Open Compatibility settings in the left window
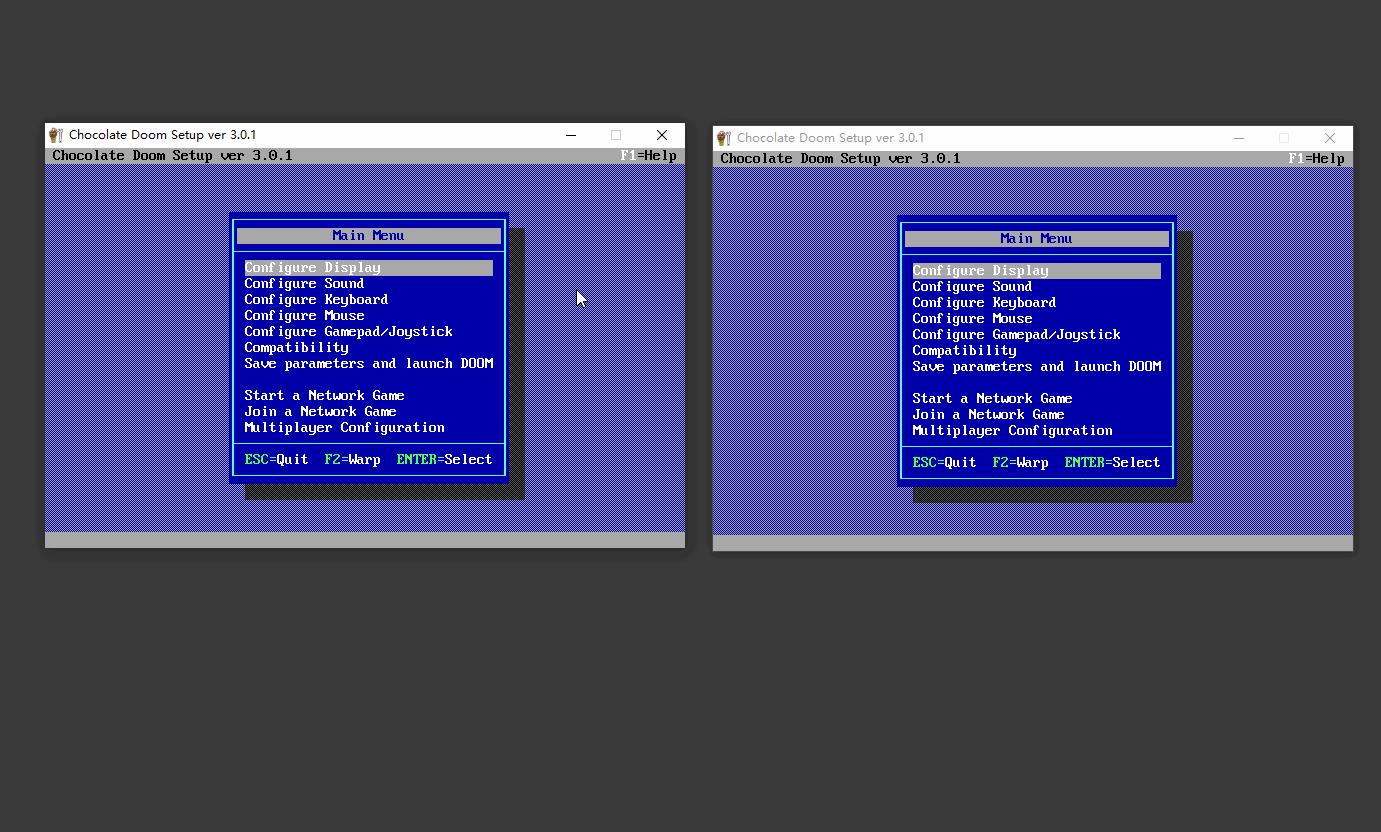Screen dimensions: 1381x832 tap(296, 348)
